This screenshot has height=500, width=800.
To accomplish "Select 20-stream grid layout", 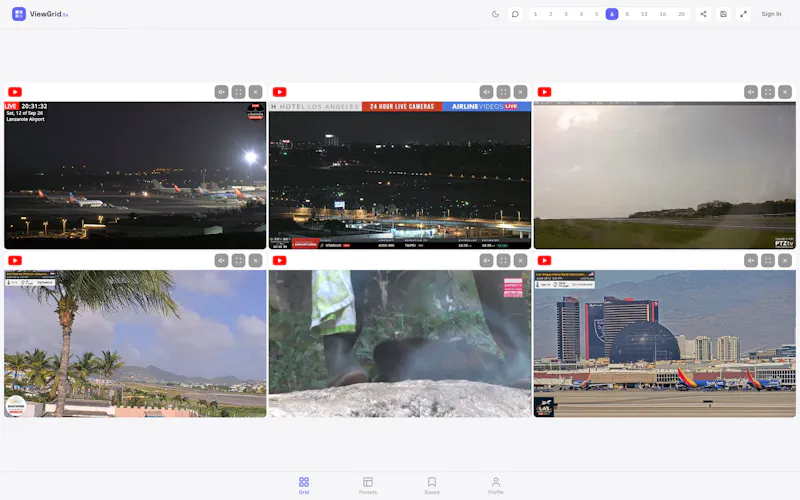I will pos(681,14).
